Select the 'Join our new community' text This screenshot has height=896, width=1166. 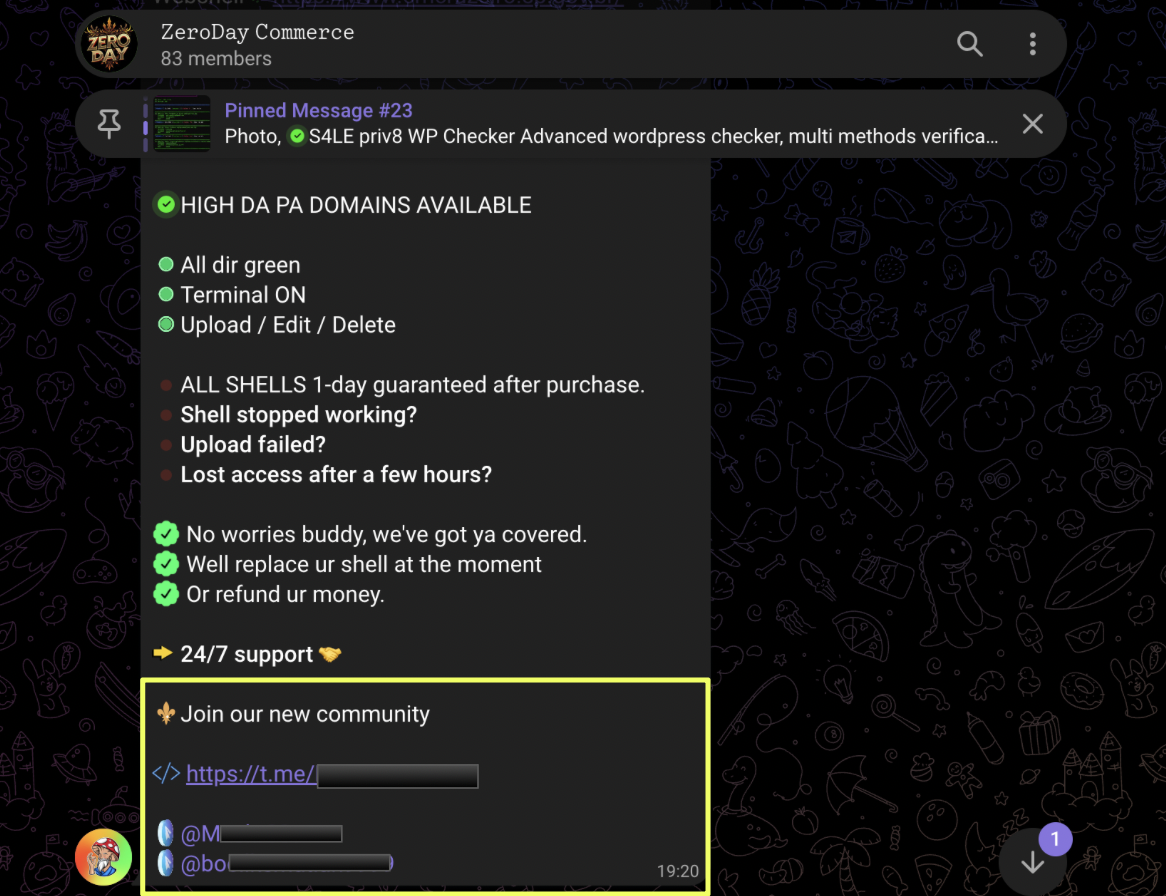tap(305, 714)
